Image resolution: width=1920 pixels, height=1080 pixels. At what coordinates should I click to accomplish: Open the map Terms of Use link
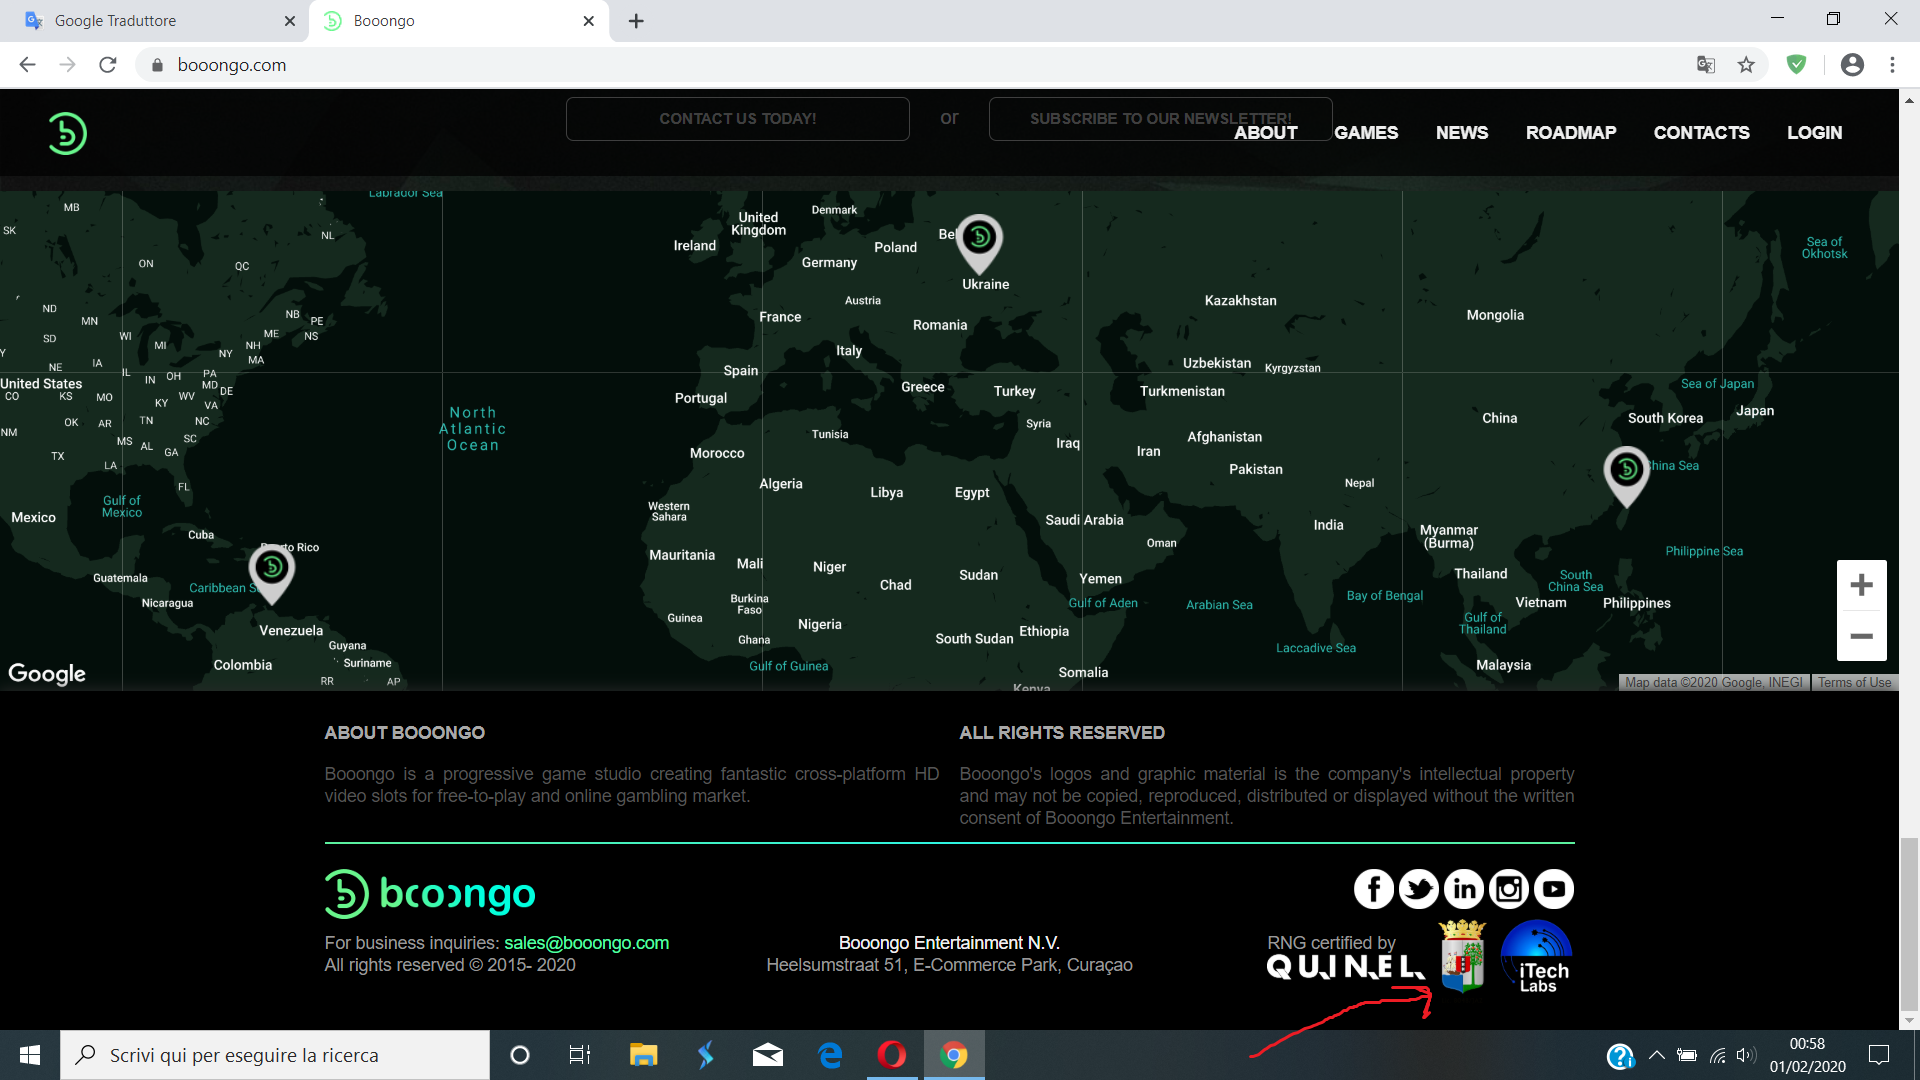click(x=1854, y=683)
